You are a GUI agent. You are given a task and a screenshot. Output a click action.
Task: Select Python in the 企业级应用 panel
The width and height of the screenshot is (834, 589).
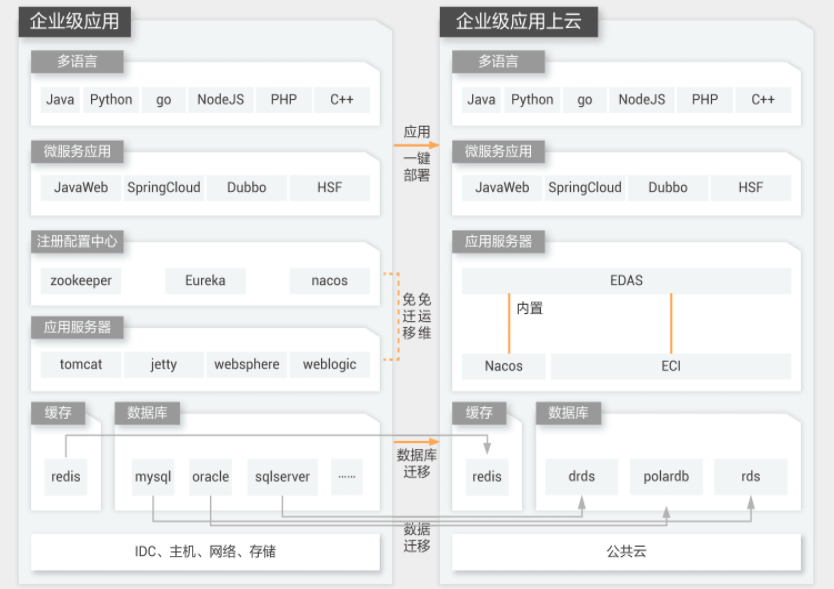point(111,99)
